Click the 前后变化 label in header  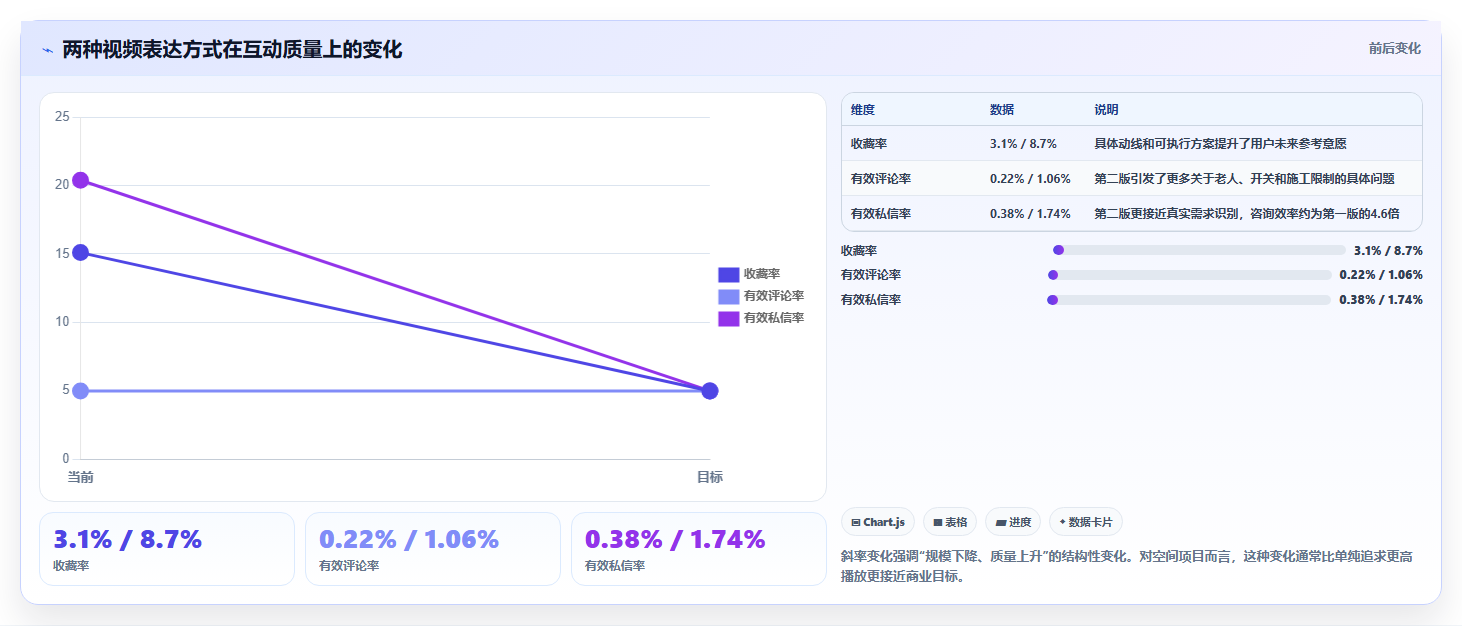click(1394, 48)
